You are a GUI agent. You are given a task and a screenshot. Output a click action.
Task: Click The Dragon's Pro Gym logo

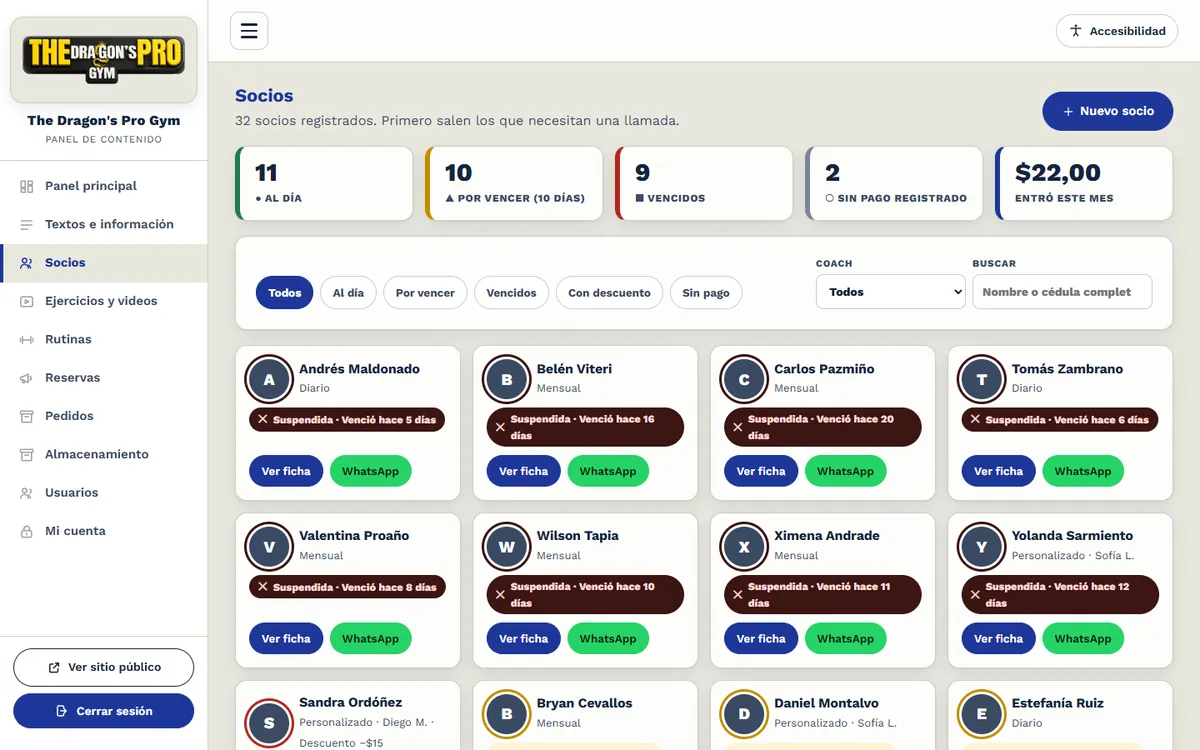104,60
